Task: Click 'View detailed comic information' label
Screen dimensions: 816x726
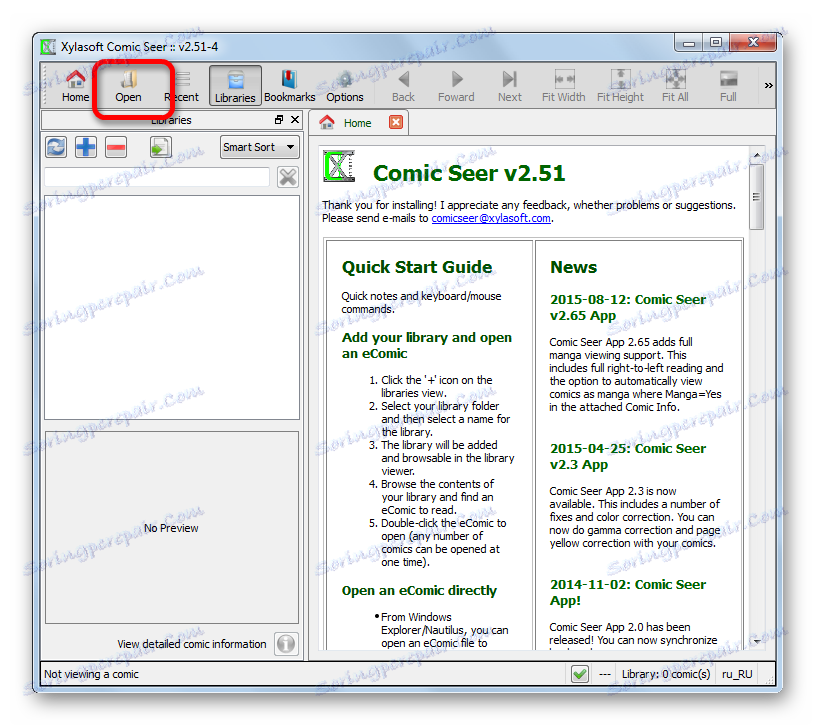Action: [x=192, y=644]
